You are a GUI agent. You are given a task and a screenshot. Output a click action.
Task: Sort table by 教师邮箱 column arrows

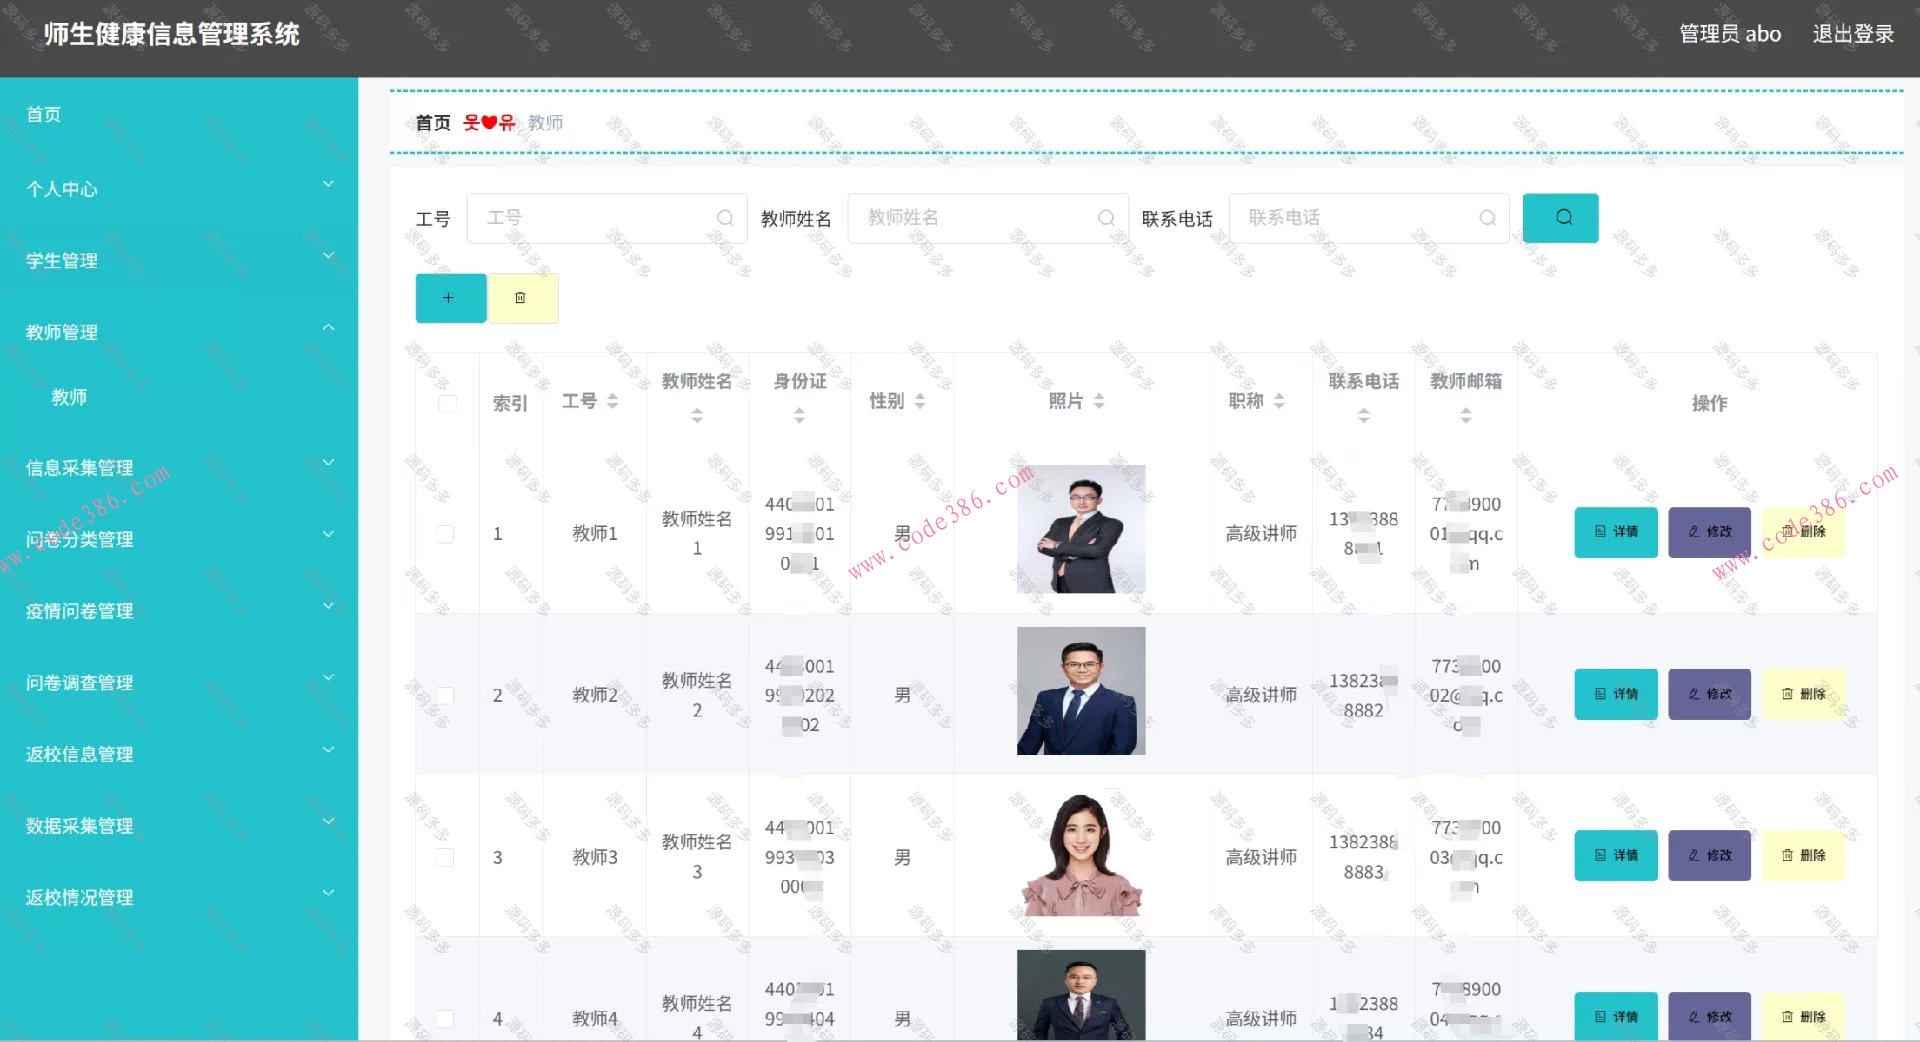tap(1466, 416)
